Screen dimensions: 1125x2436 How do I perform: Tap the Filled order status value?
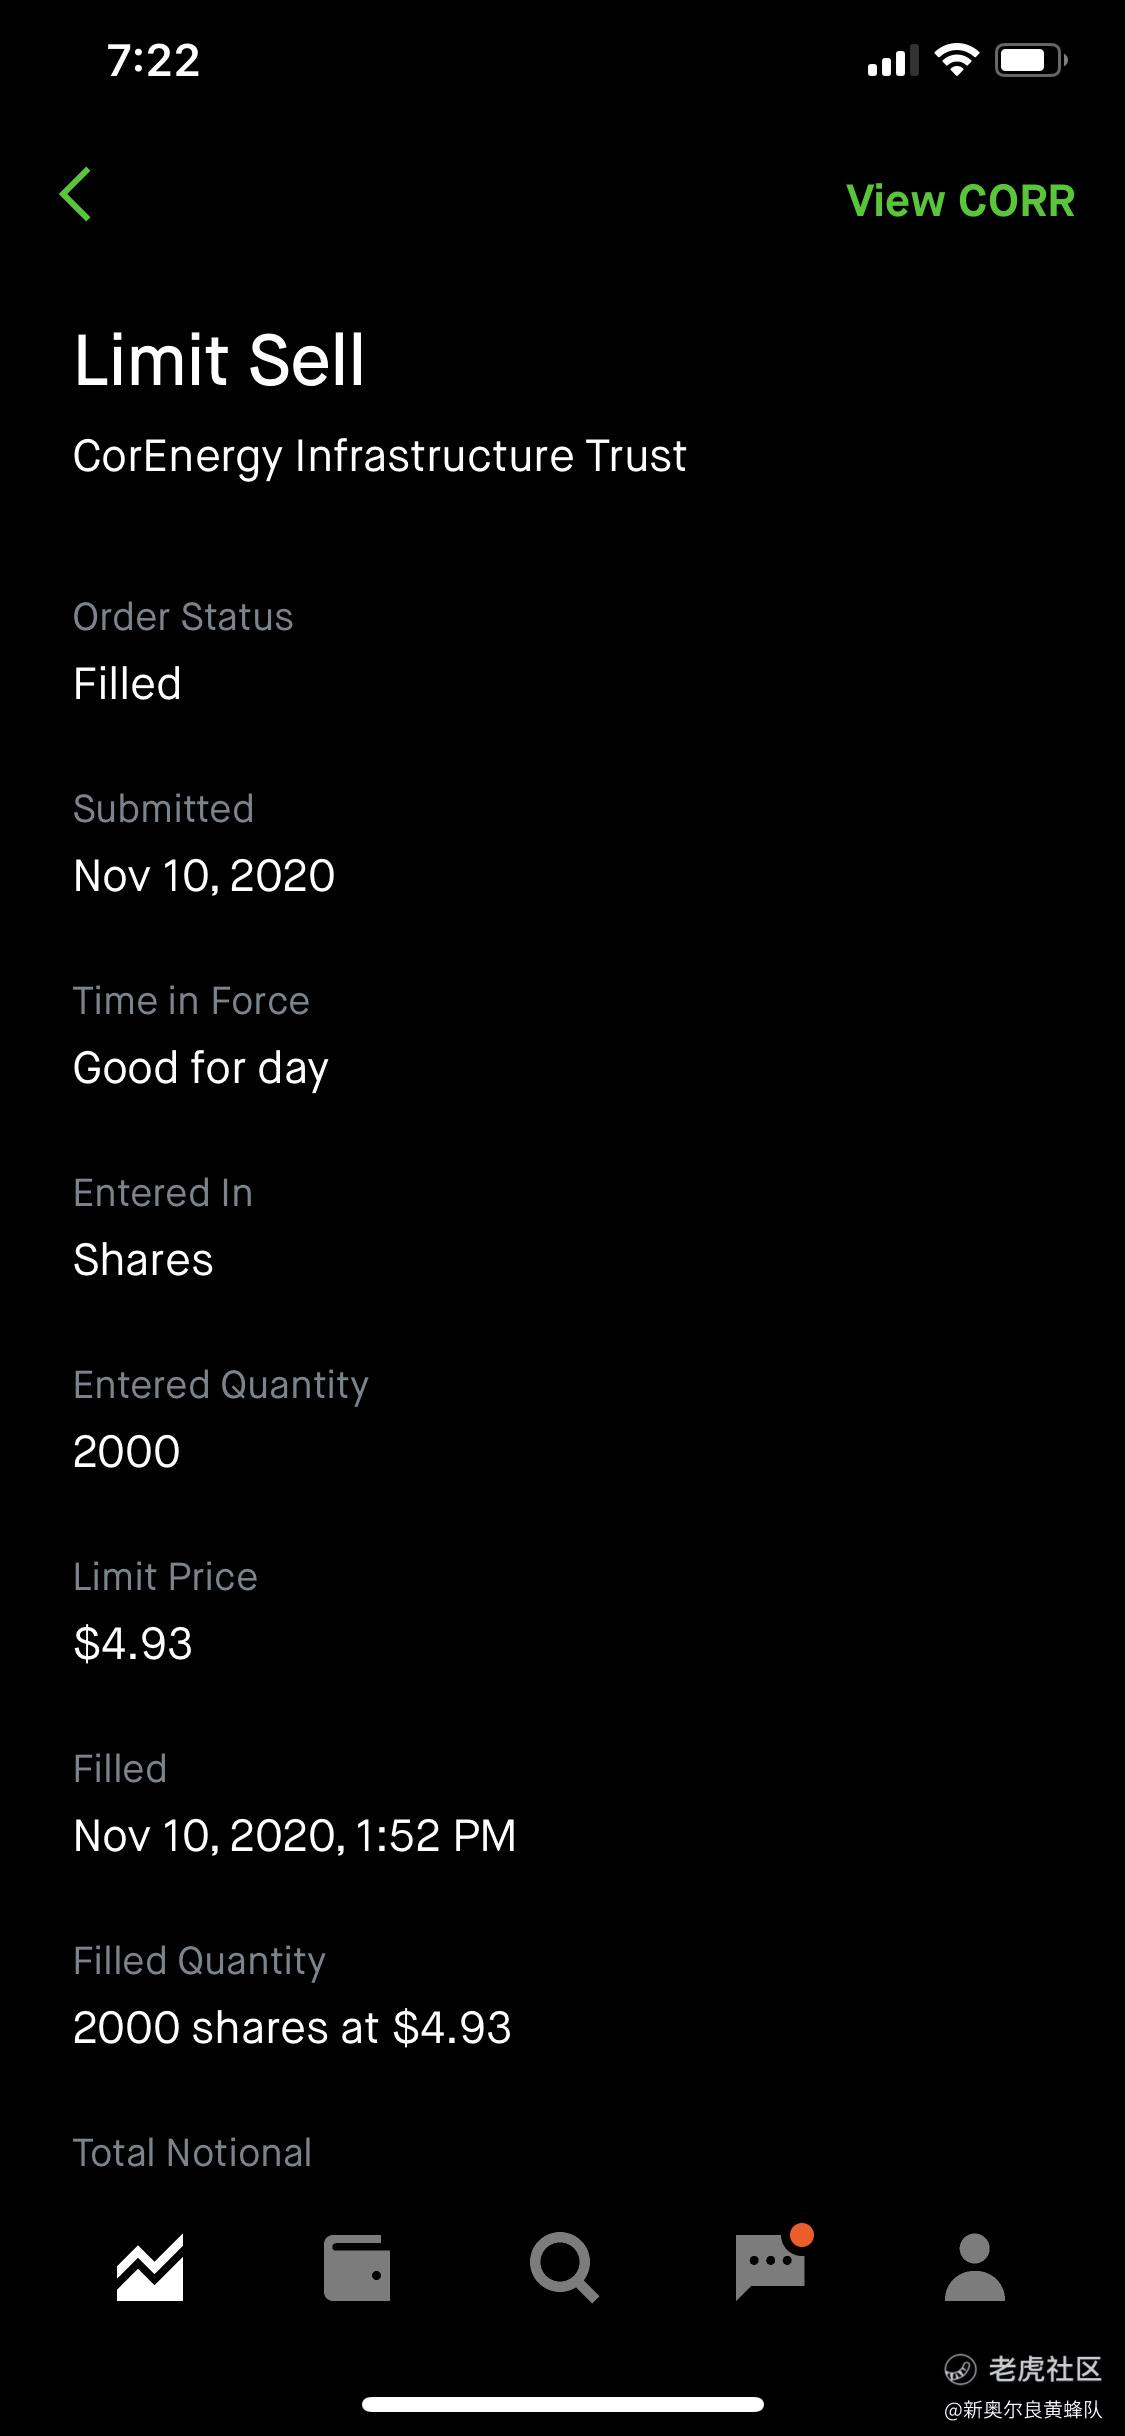pos(127,684)
